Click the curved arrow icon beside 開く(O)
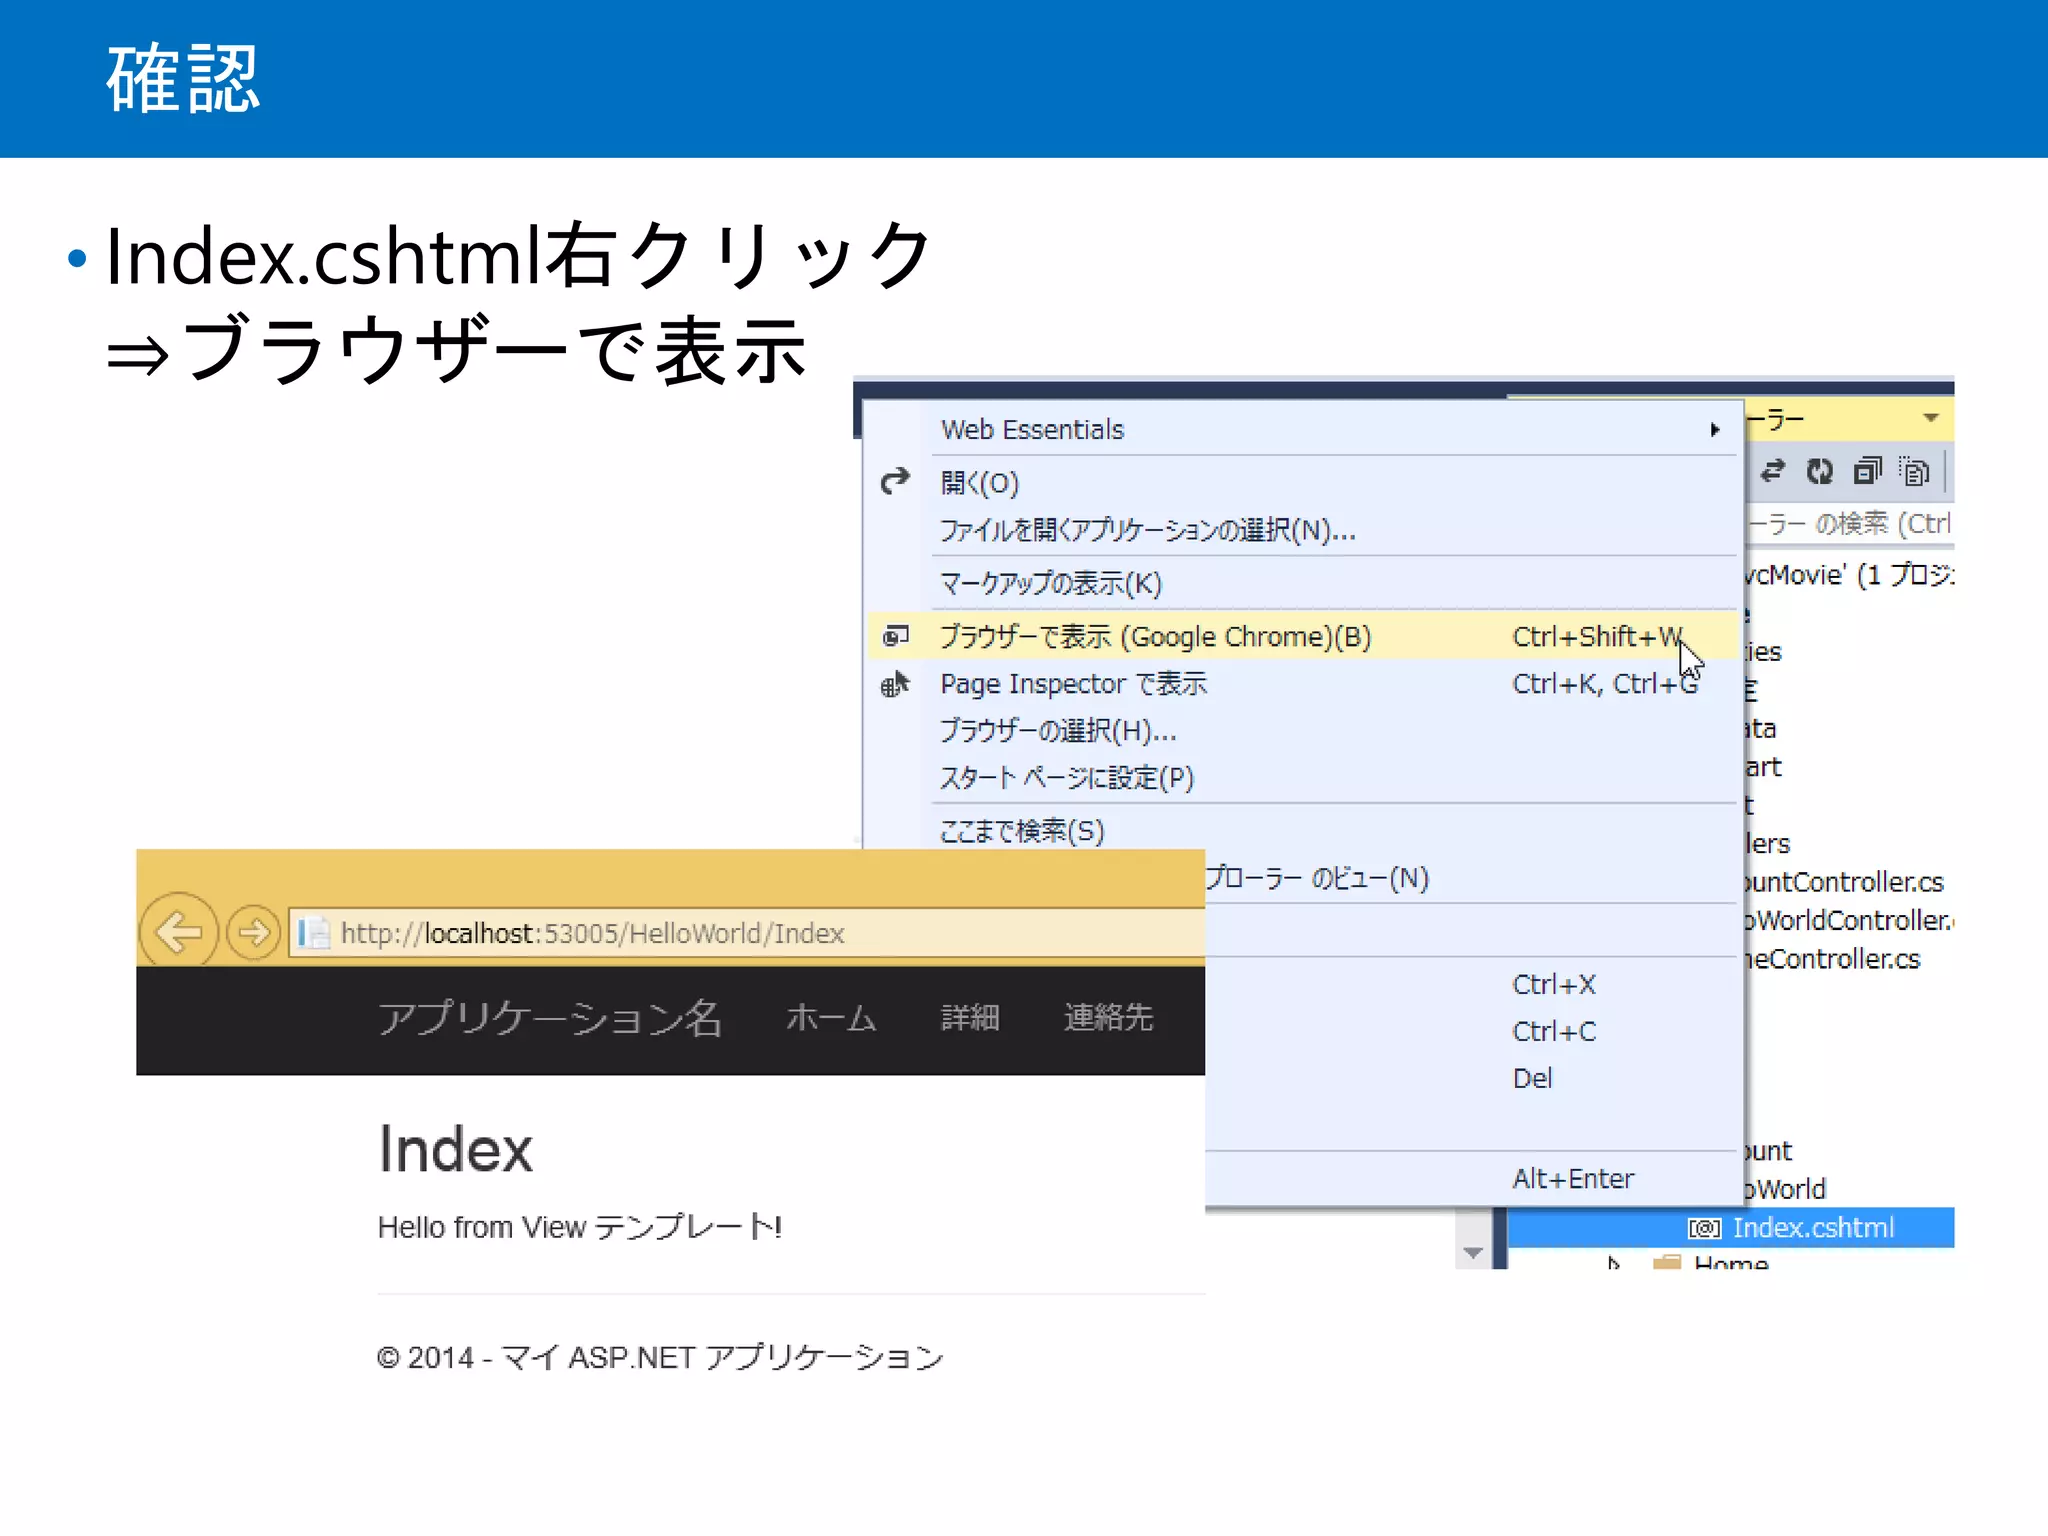The height and width of the screenshot is (1536, 2048). pos(895,482)
